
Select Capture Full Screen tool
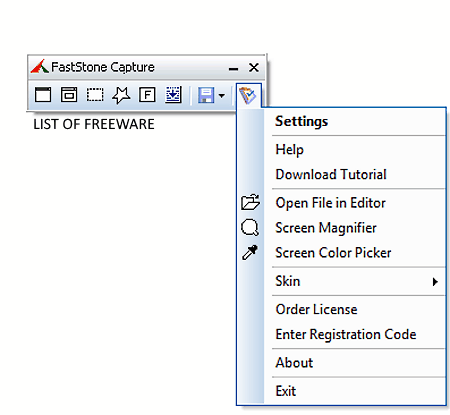tap(147, 95)
